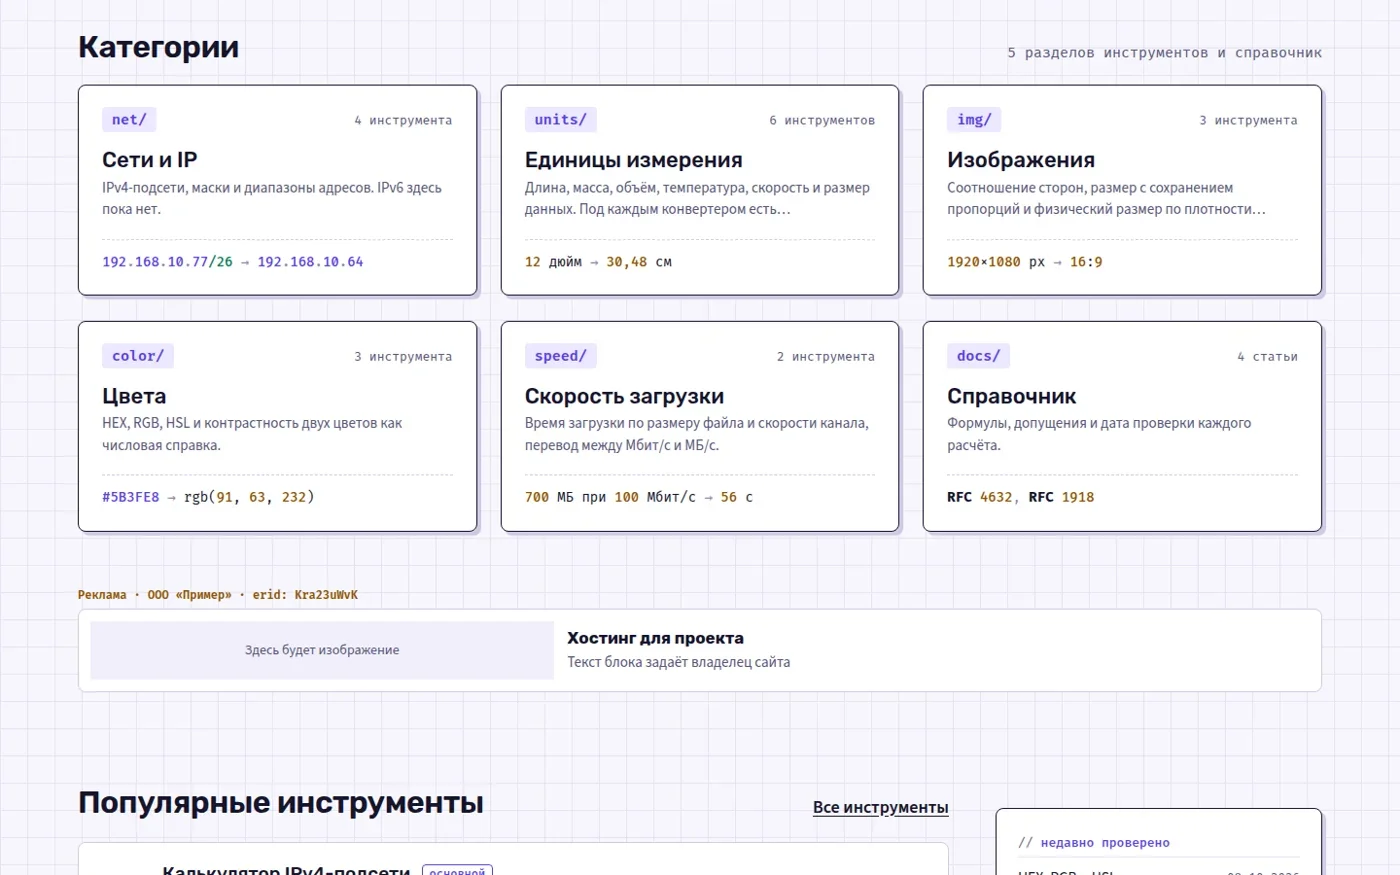Screen dimensions: 1400x875
Task: Click the units/ tag badge
Action: tap(560, 120)
